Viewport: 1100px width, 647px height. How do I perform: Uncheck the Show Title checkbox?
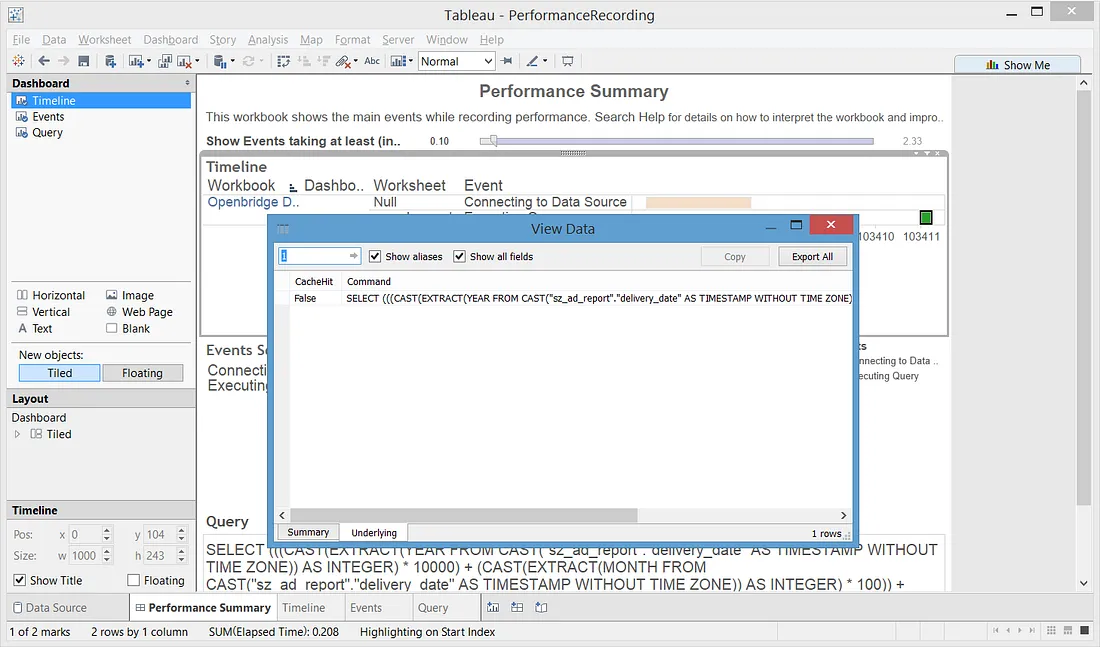click(20, 580)
